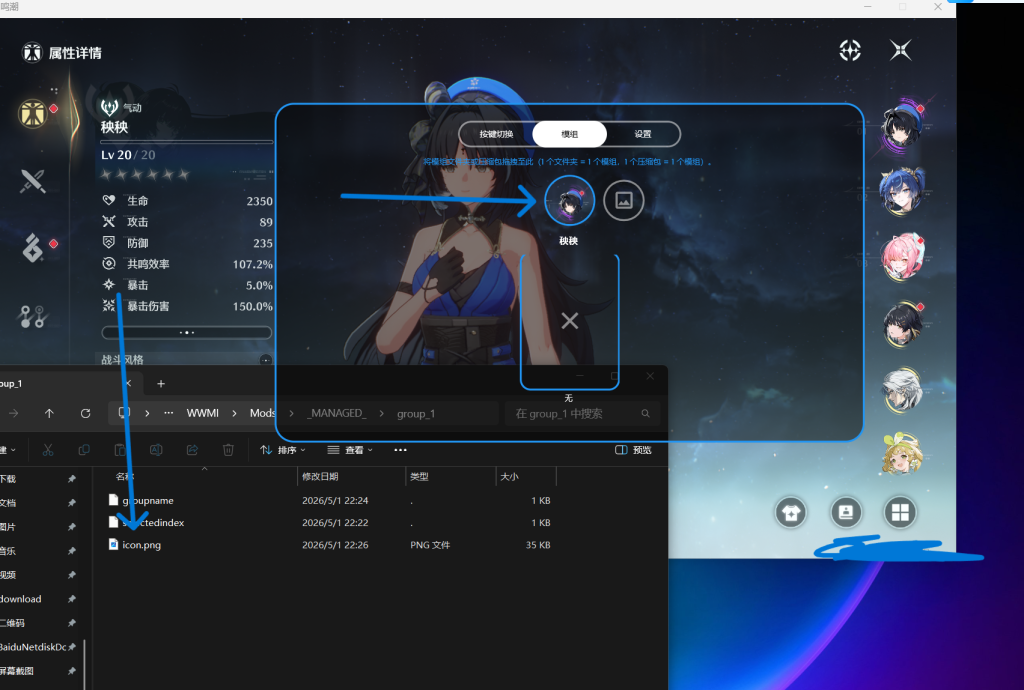
Task: Click the pin icon beside download
Action: [72, 599]
